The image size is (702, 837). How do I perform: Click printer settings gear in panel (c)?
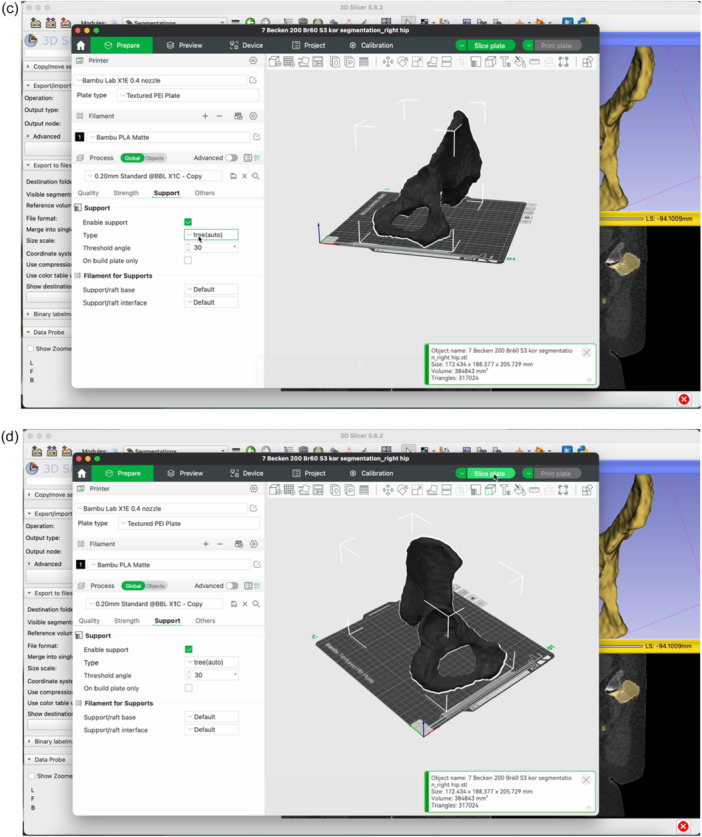pos(253,60)
